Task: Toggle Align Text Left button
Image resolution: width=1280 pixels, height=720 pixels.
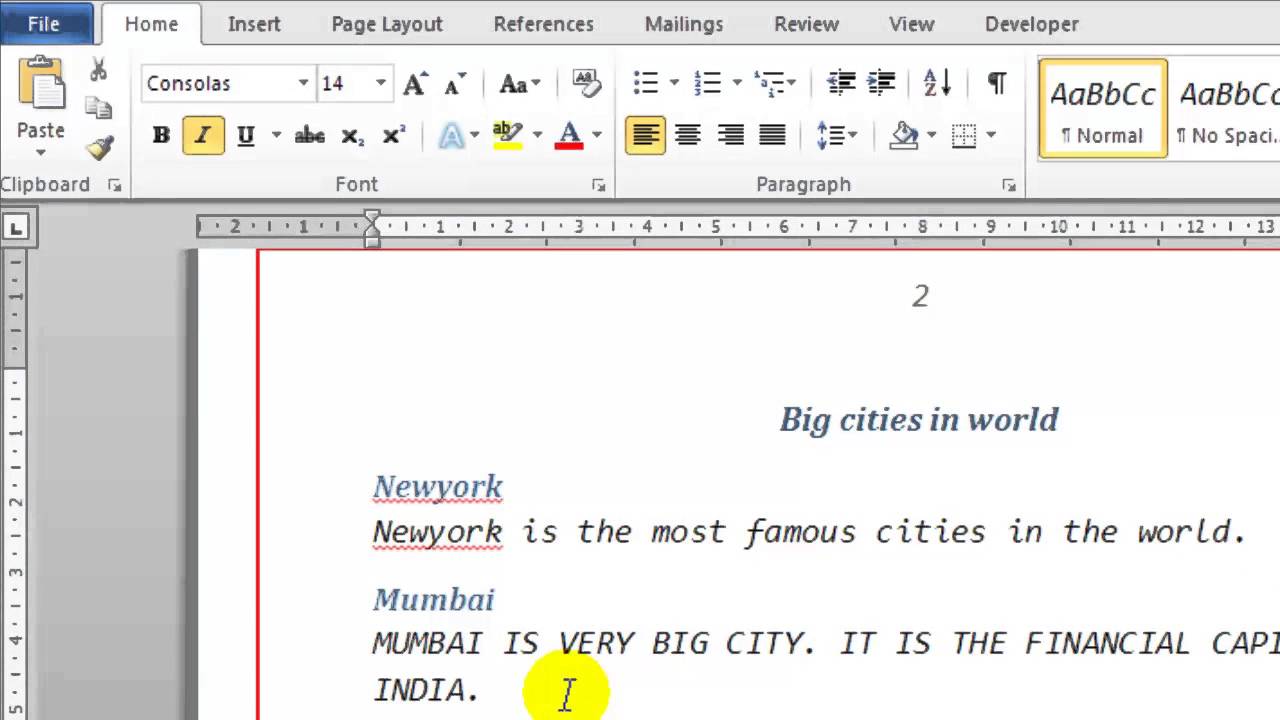Action: point(645,135)
